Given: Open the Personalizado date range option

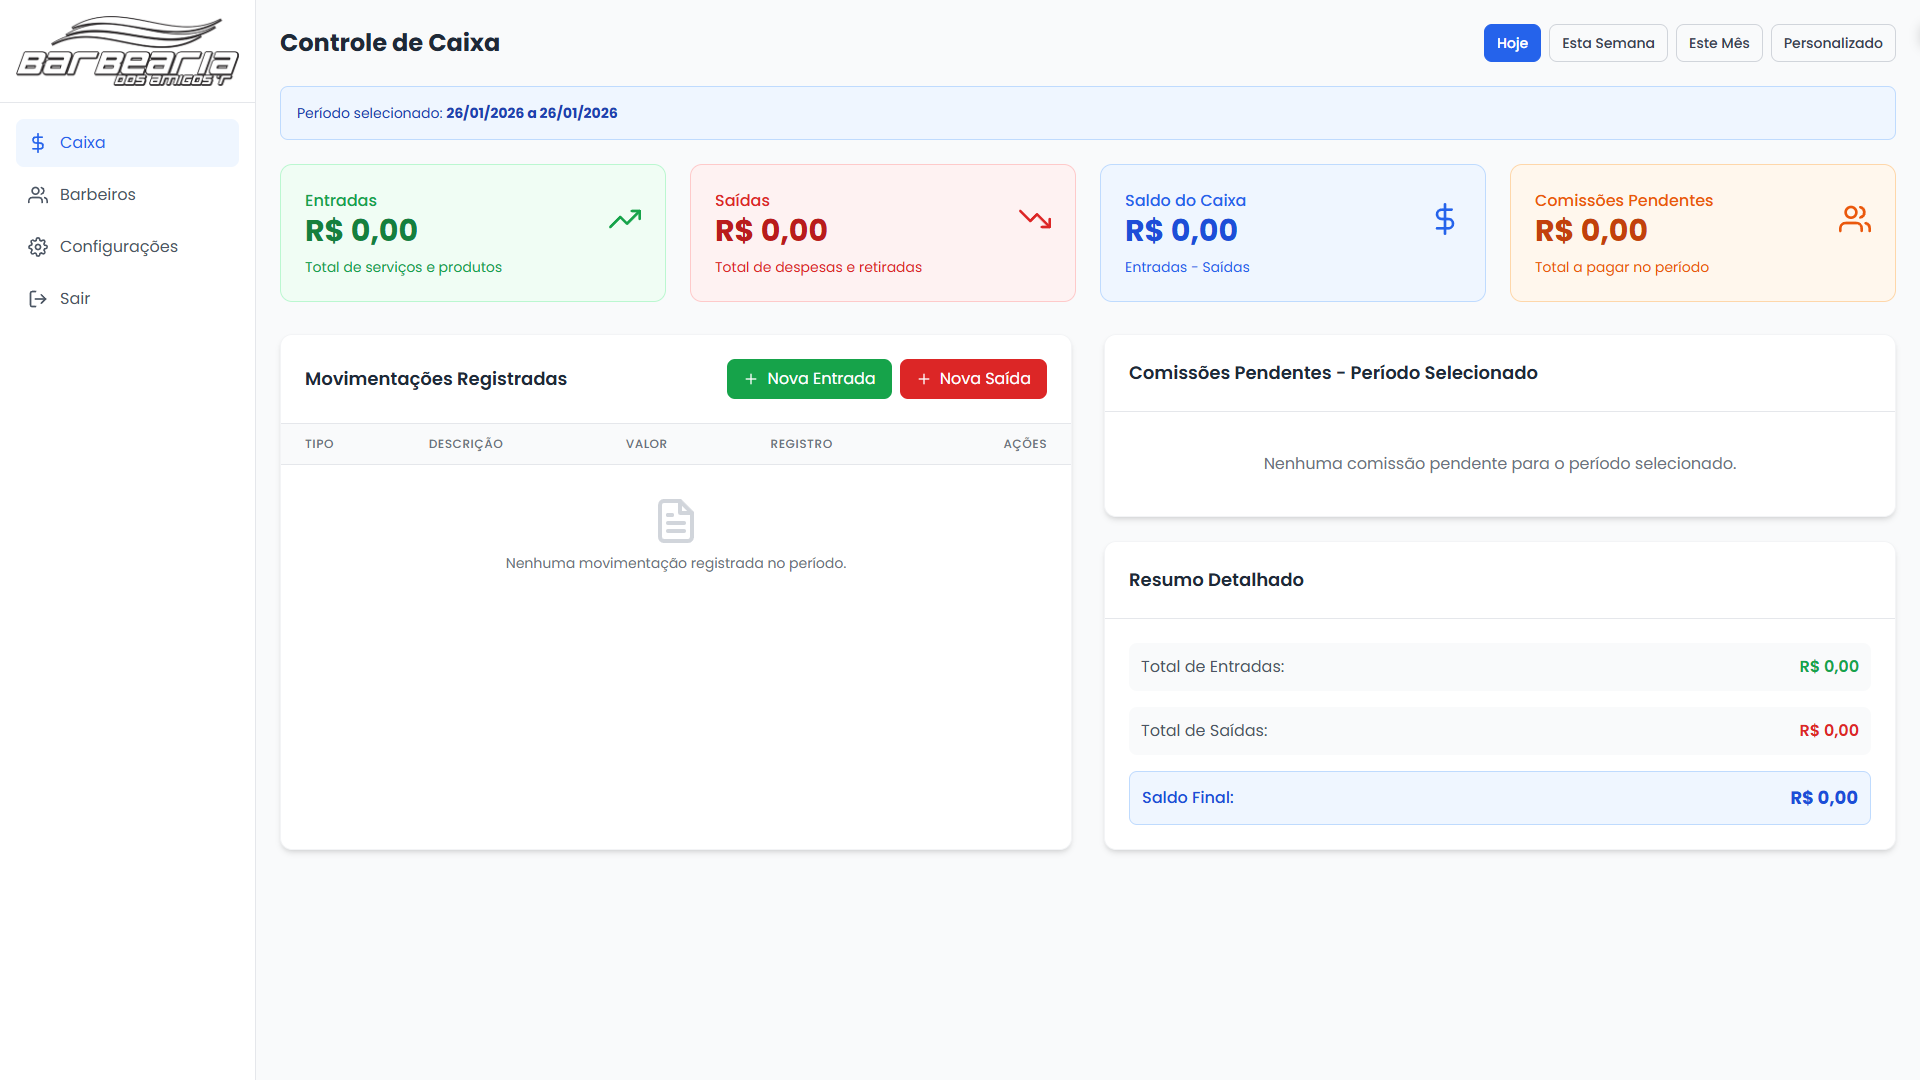Looking at the screenshot, I should 1832,43.
